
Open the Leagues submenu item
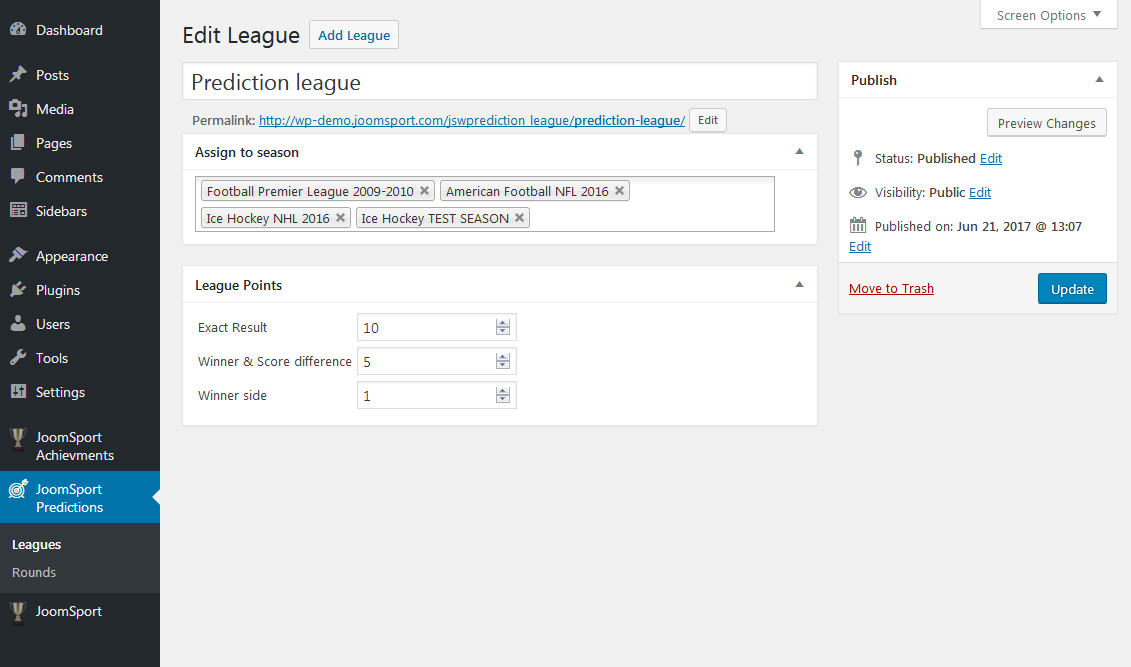36,544
